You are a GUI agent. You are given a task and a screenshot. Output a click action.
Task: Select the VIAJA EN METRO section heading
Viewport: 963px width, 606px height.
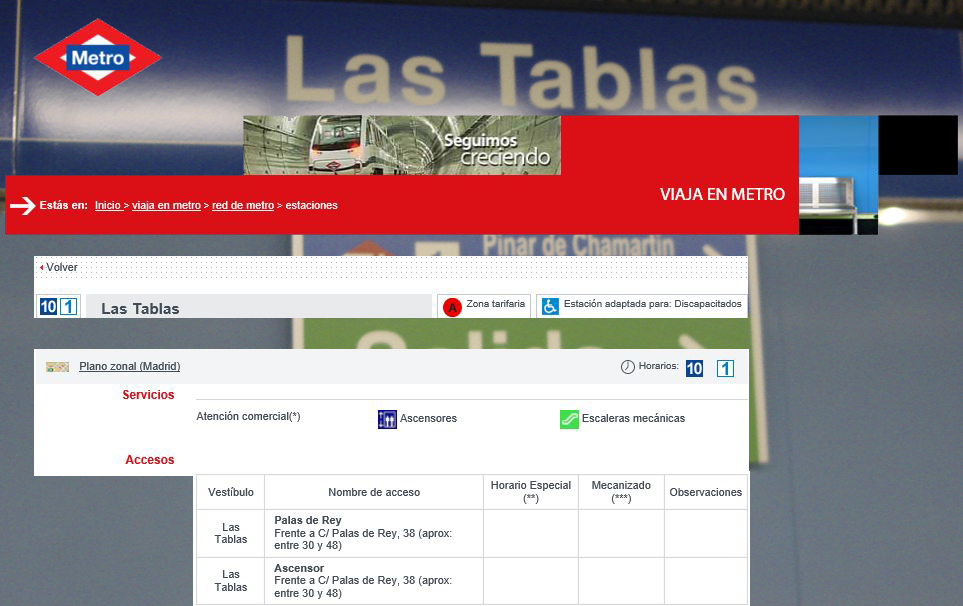(722, 194)
